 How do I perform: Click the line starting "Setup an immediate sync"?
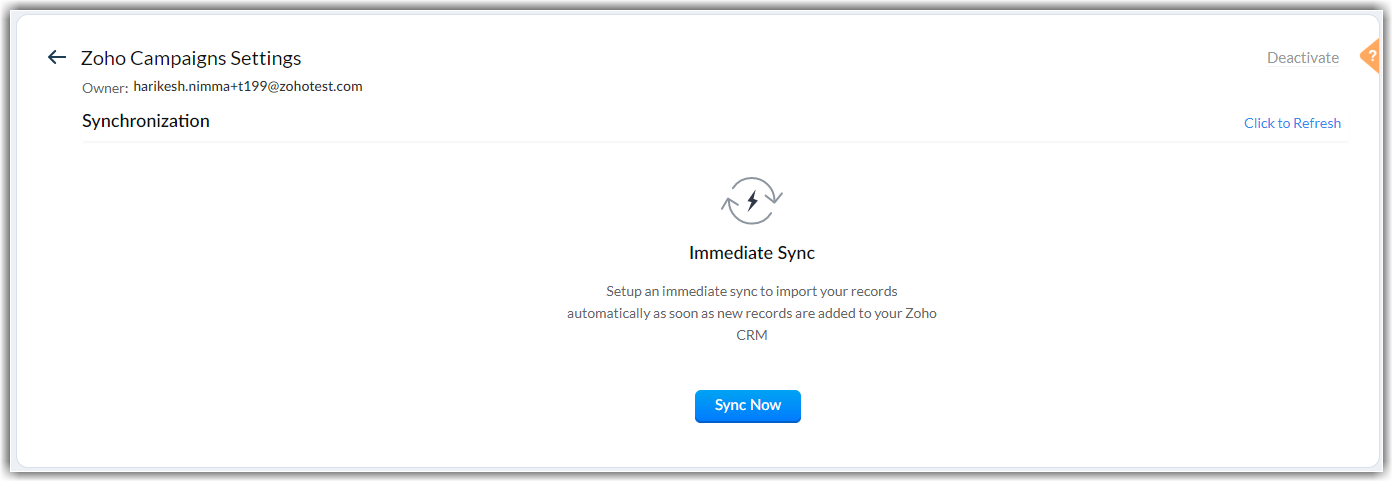coord(752,292)
